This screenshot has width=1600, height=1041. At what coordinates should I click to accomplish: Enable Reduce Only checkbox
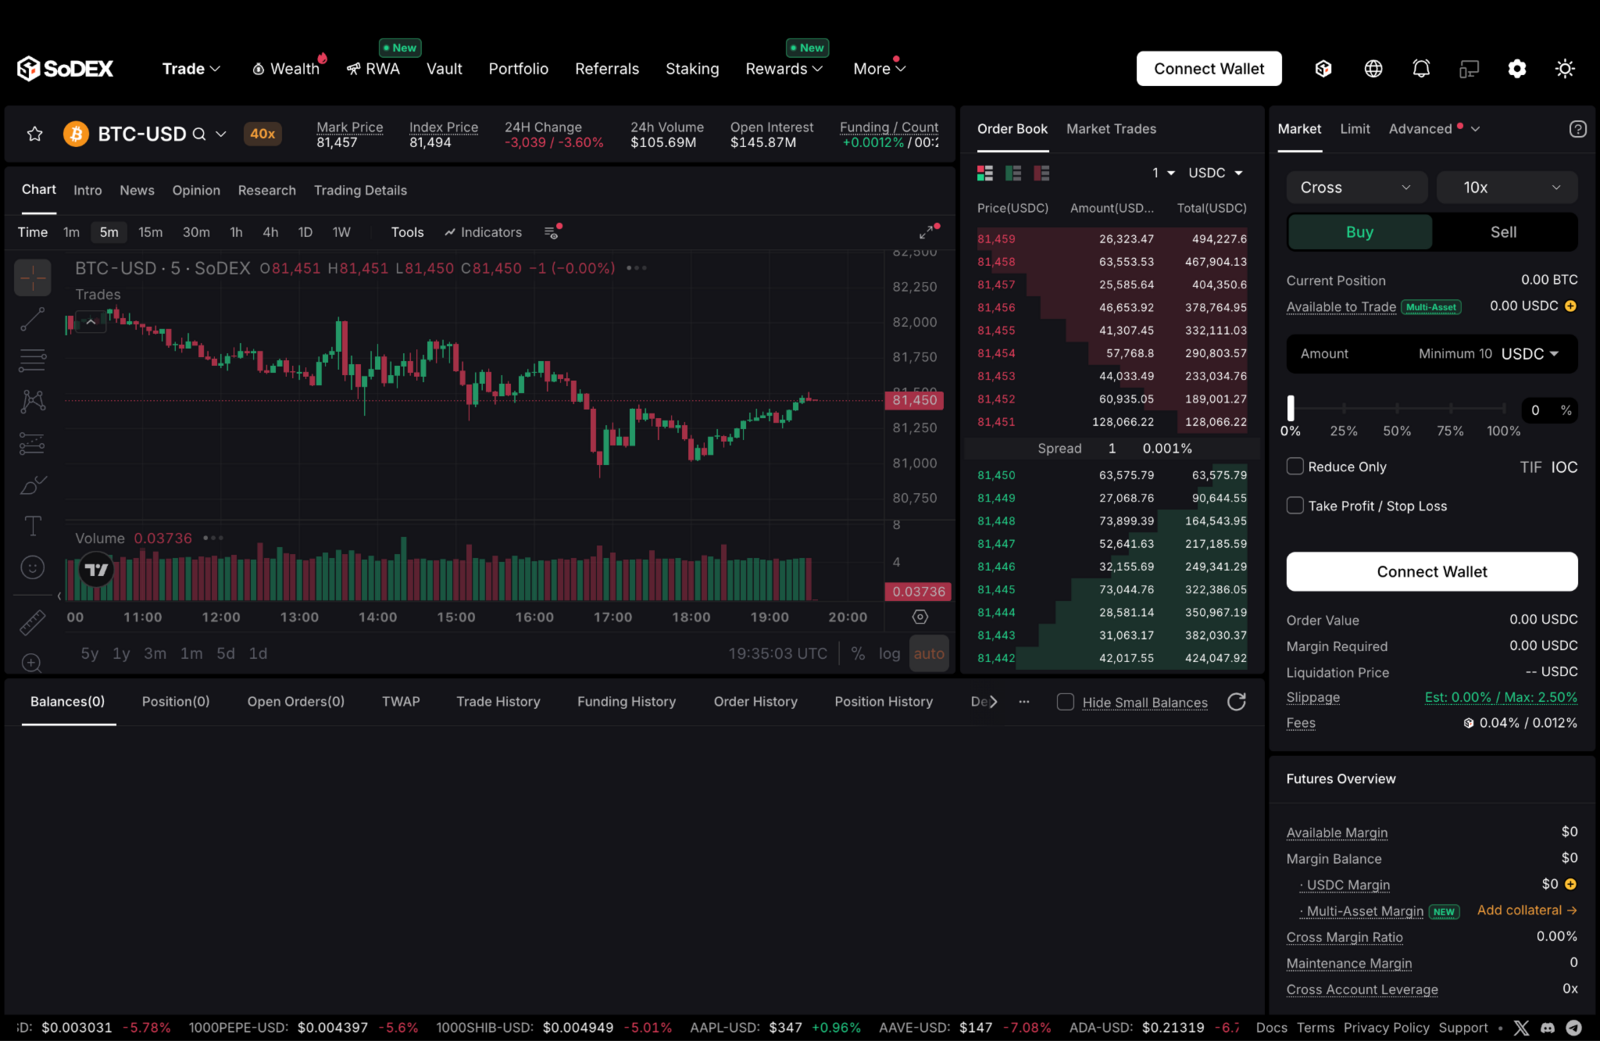point(1295,466)
